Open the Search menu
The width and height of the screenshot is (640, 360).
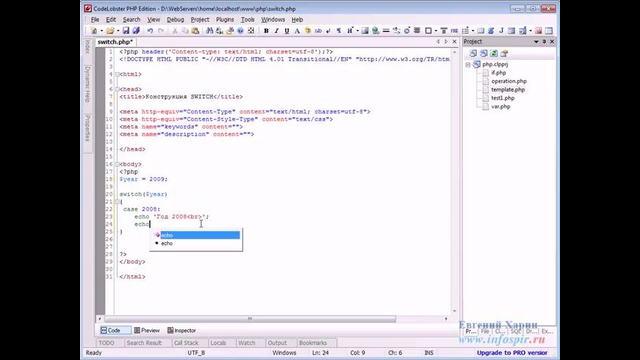click(x=131, y=20)
